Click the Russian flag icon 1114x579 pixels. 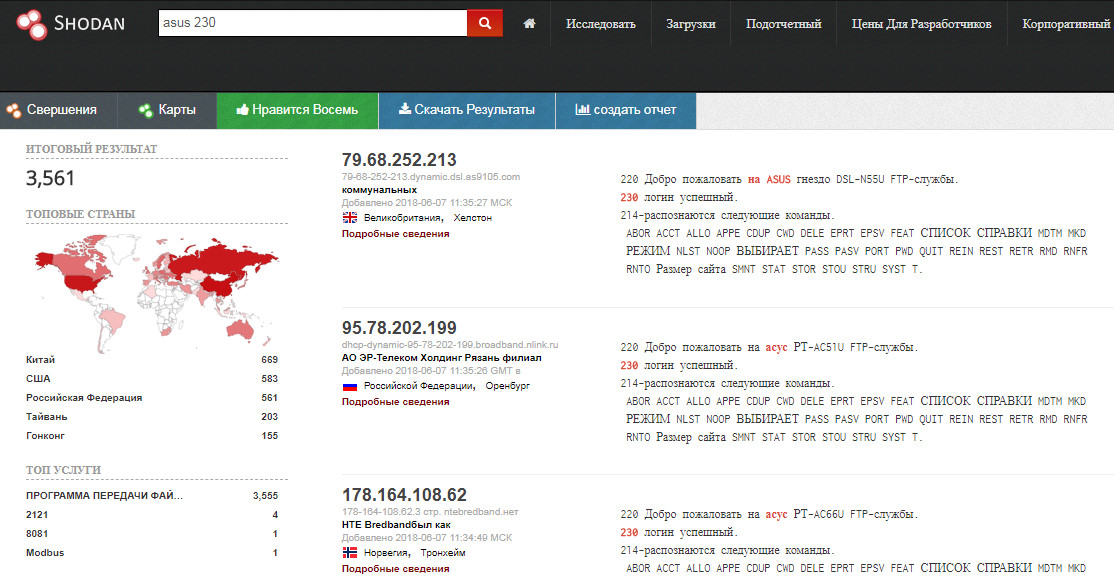350,385
